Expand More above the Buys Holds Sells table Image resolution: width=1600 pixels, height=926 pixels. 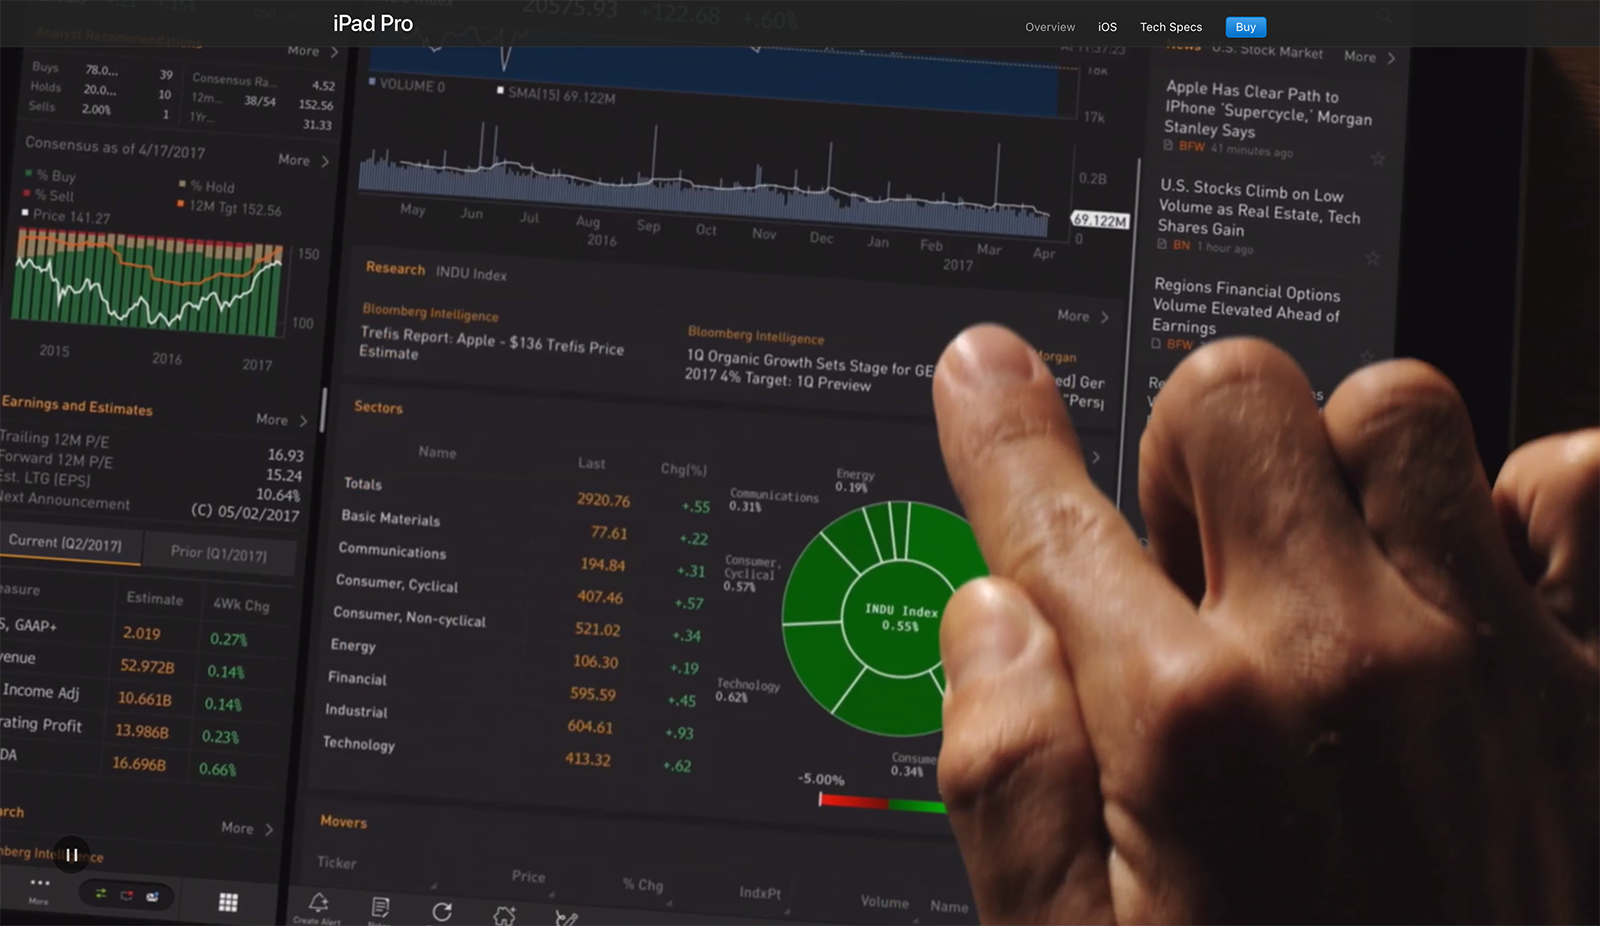point(313,51)
